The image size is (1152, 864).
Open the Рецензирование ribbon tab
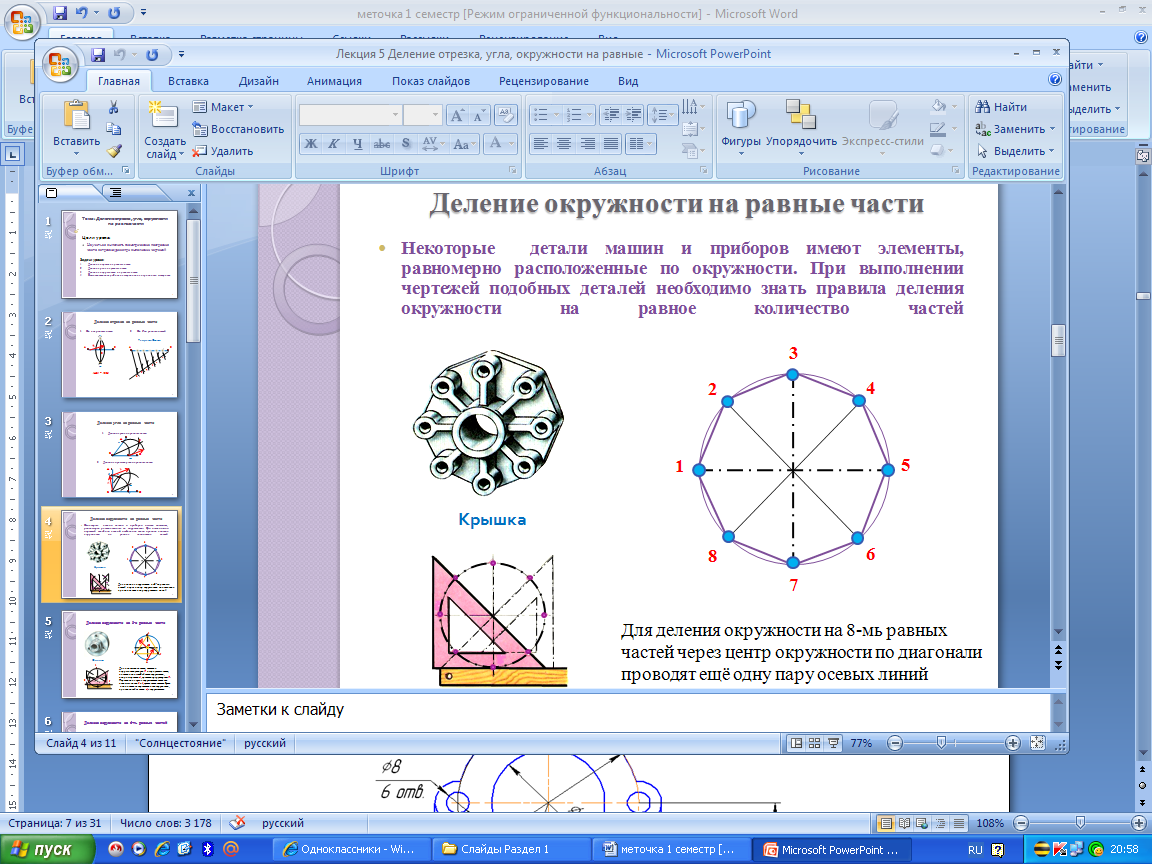544,81
